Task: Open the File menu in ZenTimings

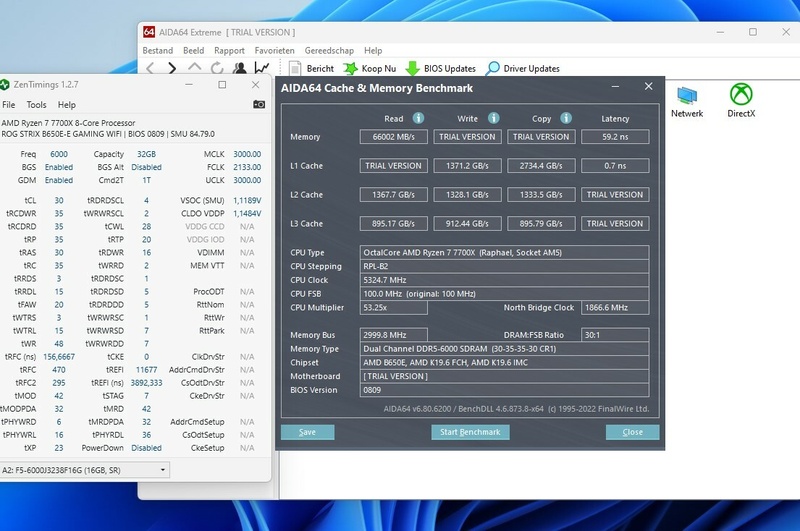Action: pos(9,105)
